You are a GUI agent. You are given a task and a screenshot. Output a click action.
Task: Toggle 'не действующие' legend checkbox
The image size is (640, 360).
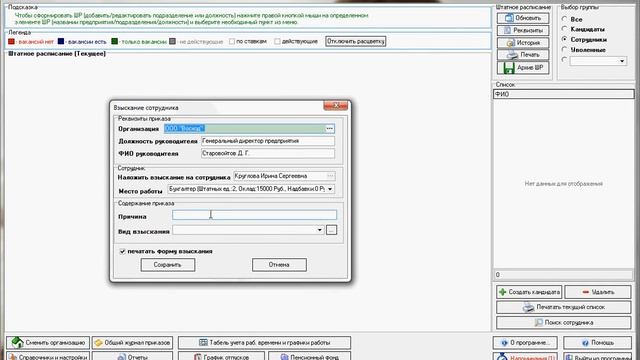173,41
